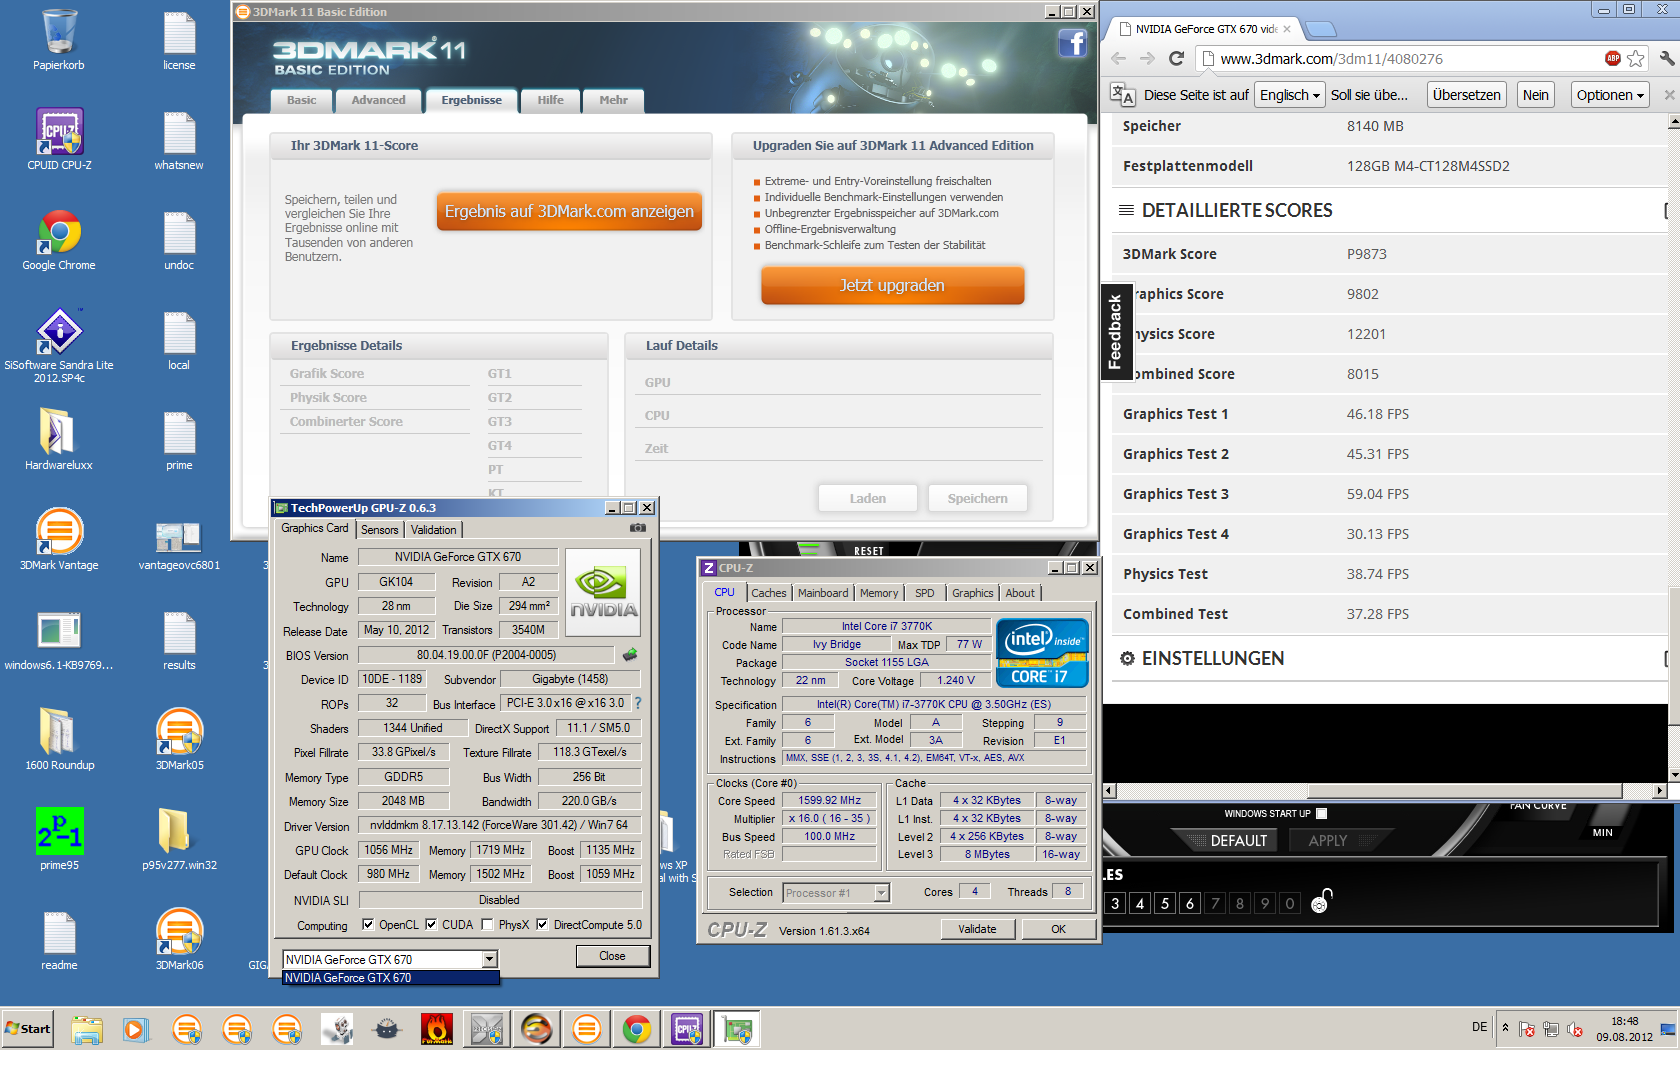Toggle the DirectCompute 5.0 checkbox
Viewport: 1680px width, 1066px height.
pyautogui.click(x=542, y=924)
